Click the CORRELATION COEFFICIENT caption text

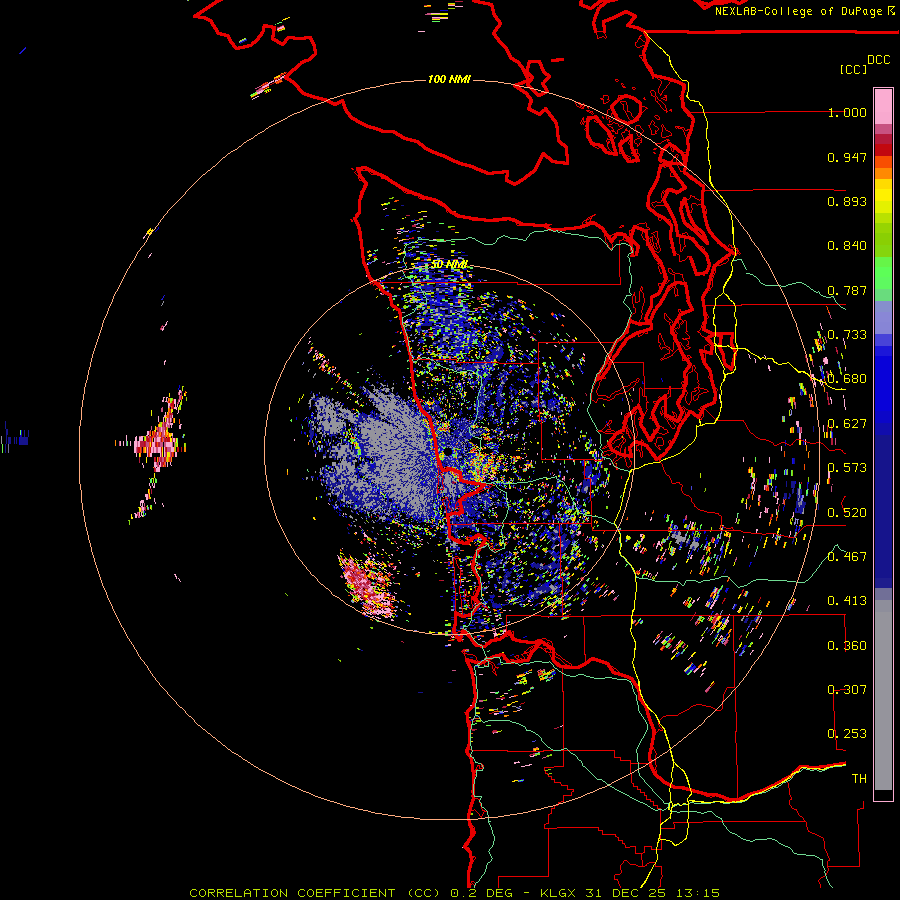point(292,893)
